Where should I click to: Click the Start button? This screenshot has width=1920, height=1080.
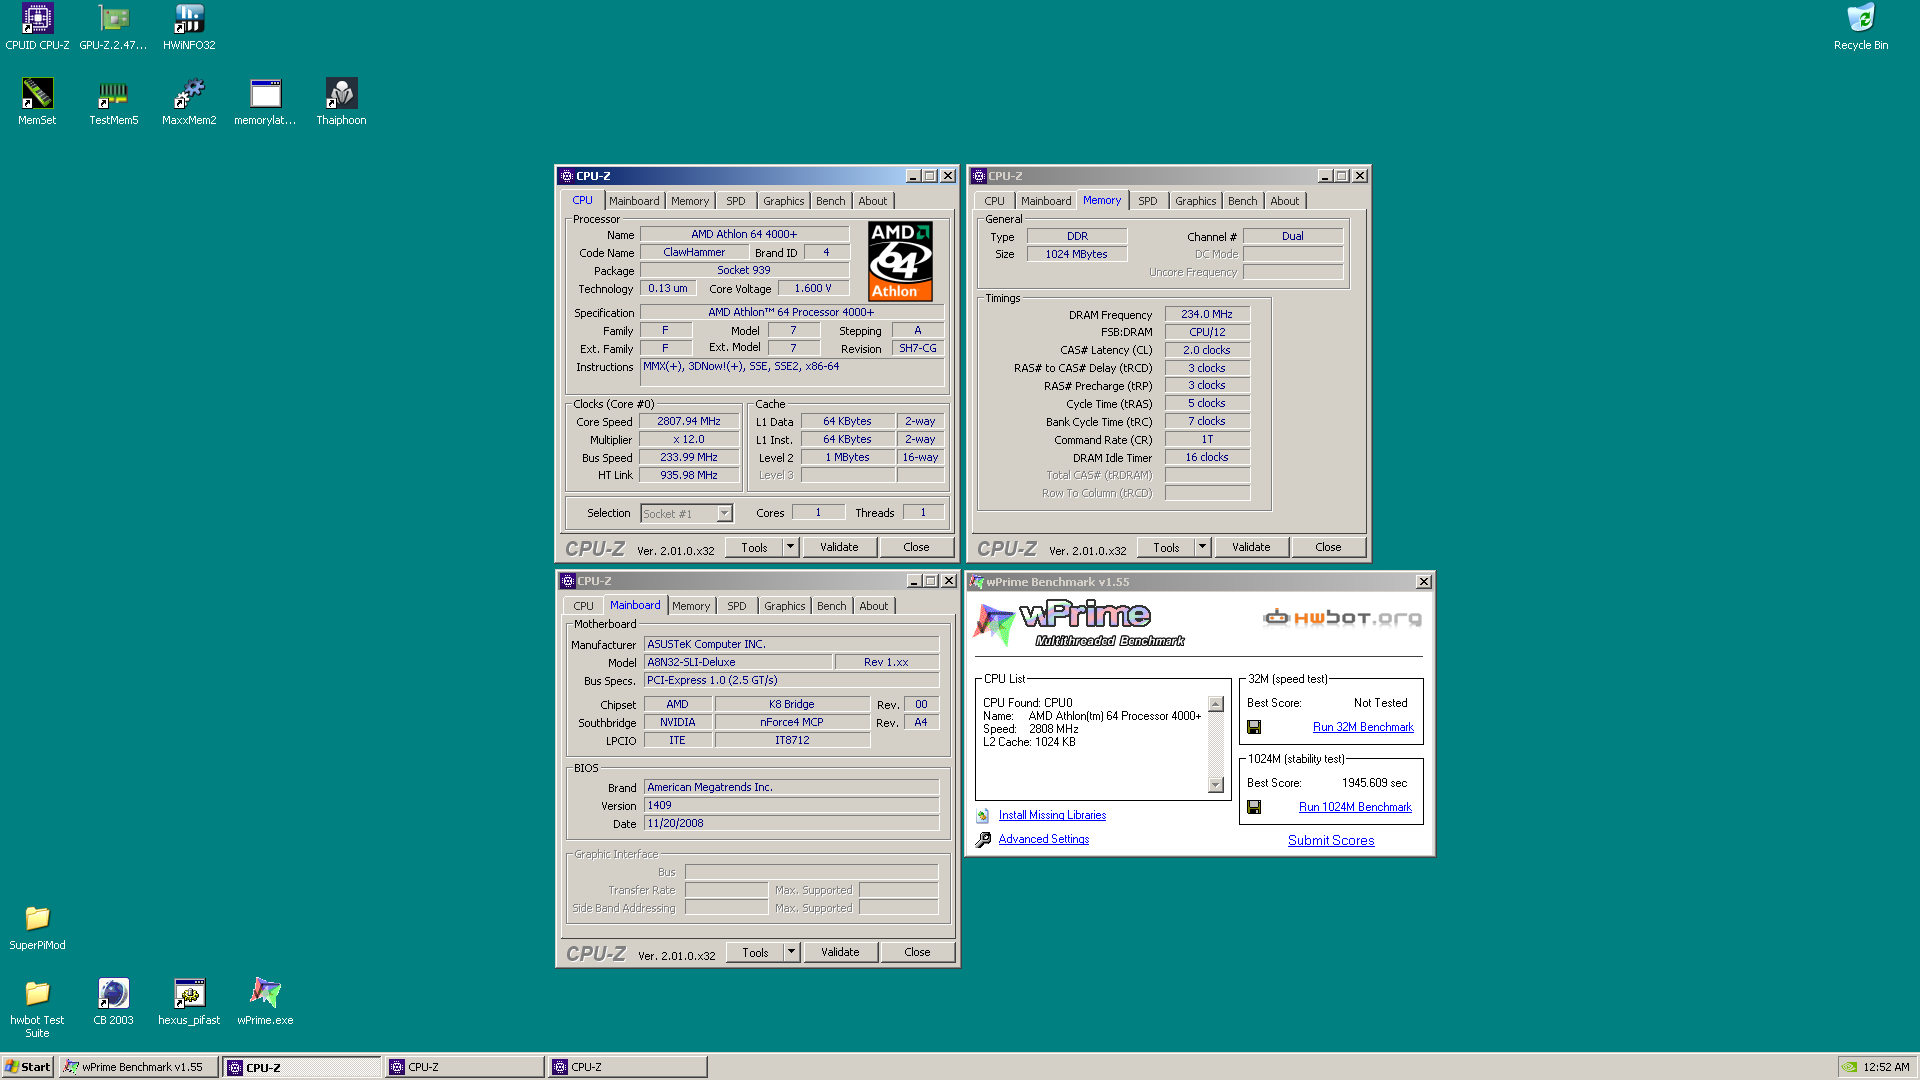[28, 1067]
